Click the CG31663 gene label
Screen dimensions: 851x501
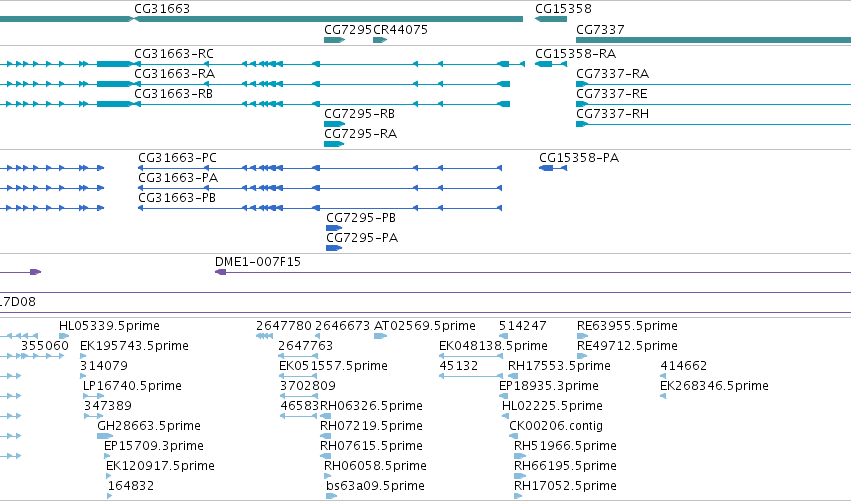[x=162, y=9]
